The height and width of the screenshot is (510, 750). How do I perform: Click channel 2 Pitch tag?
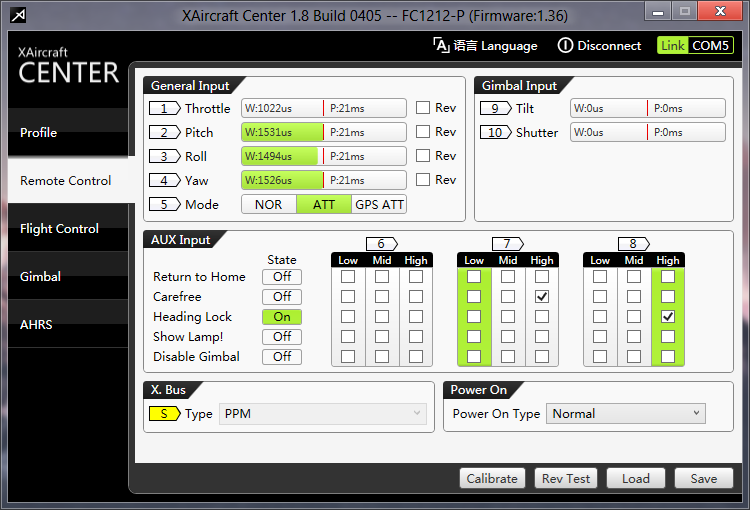click(x=165, y=133)
